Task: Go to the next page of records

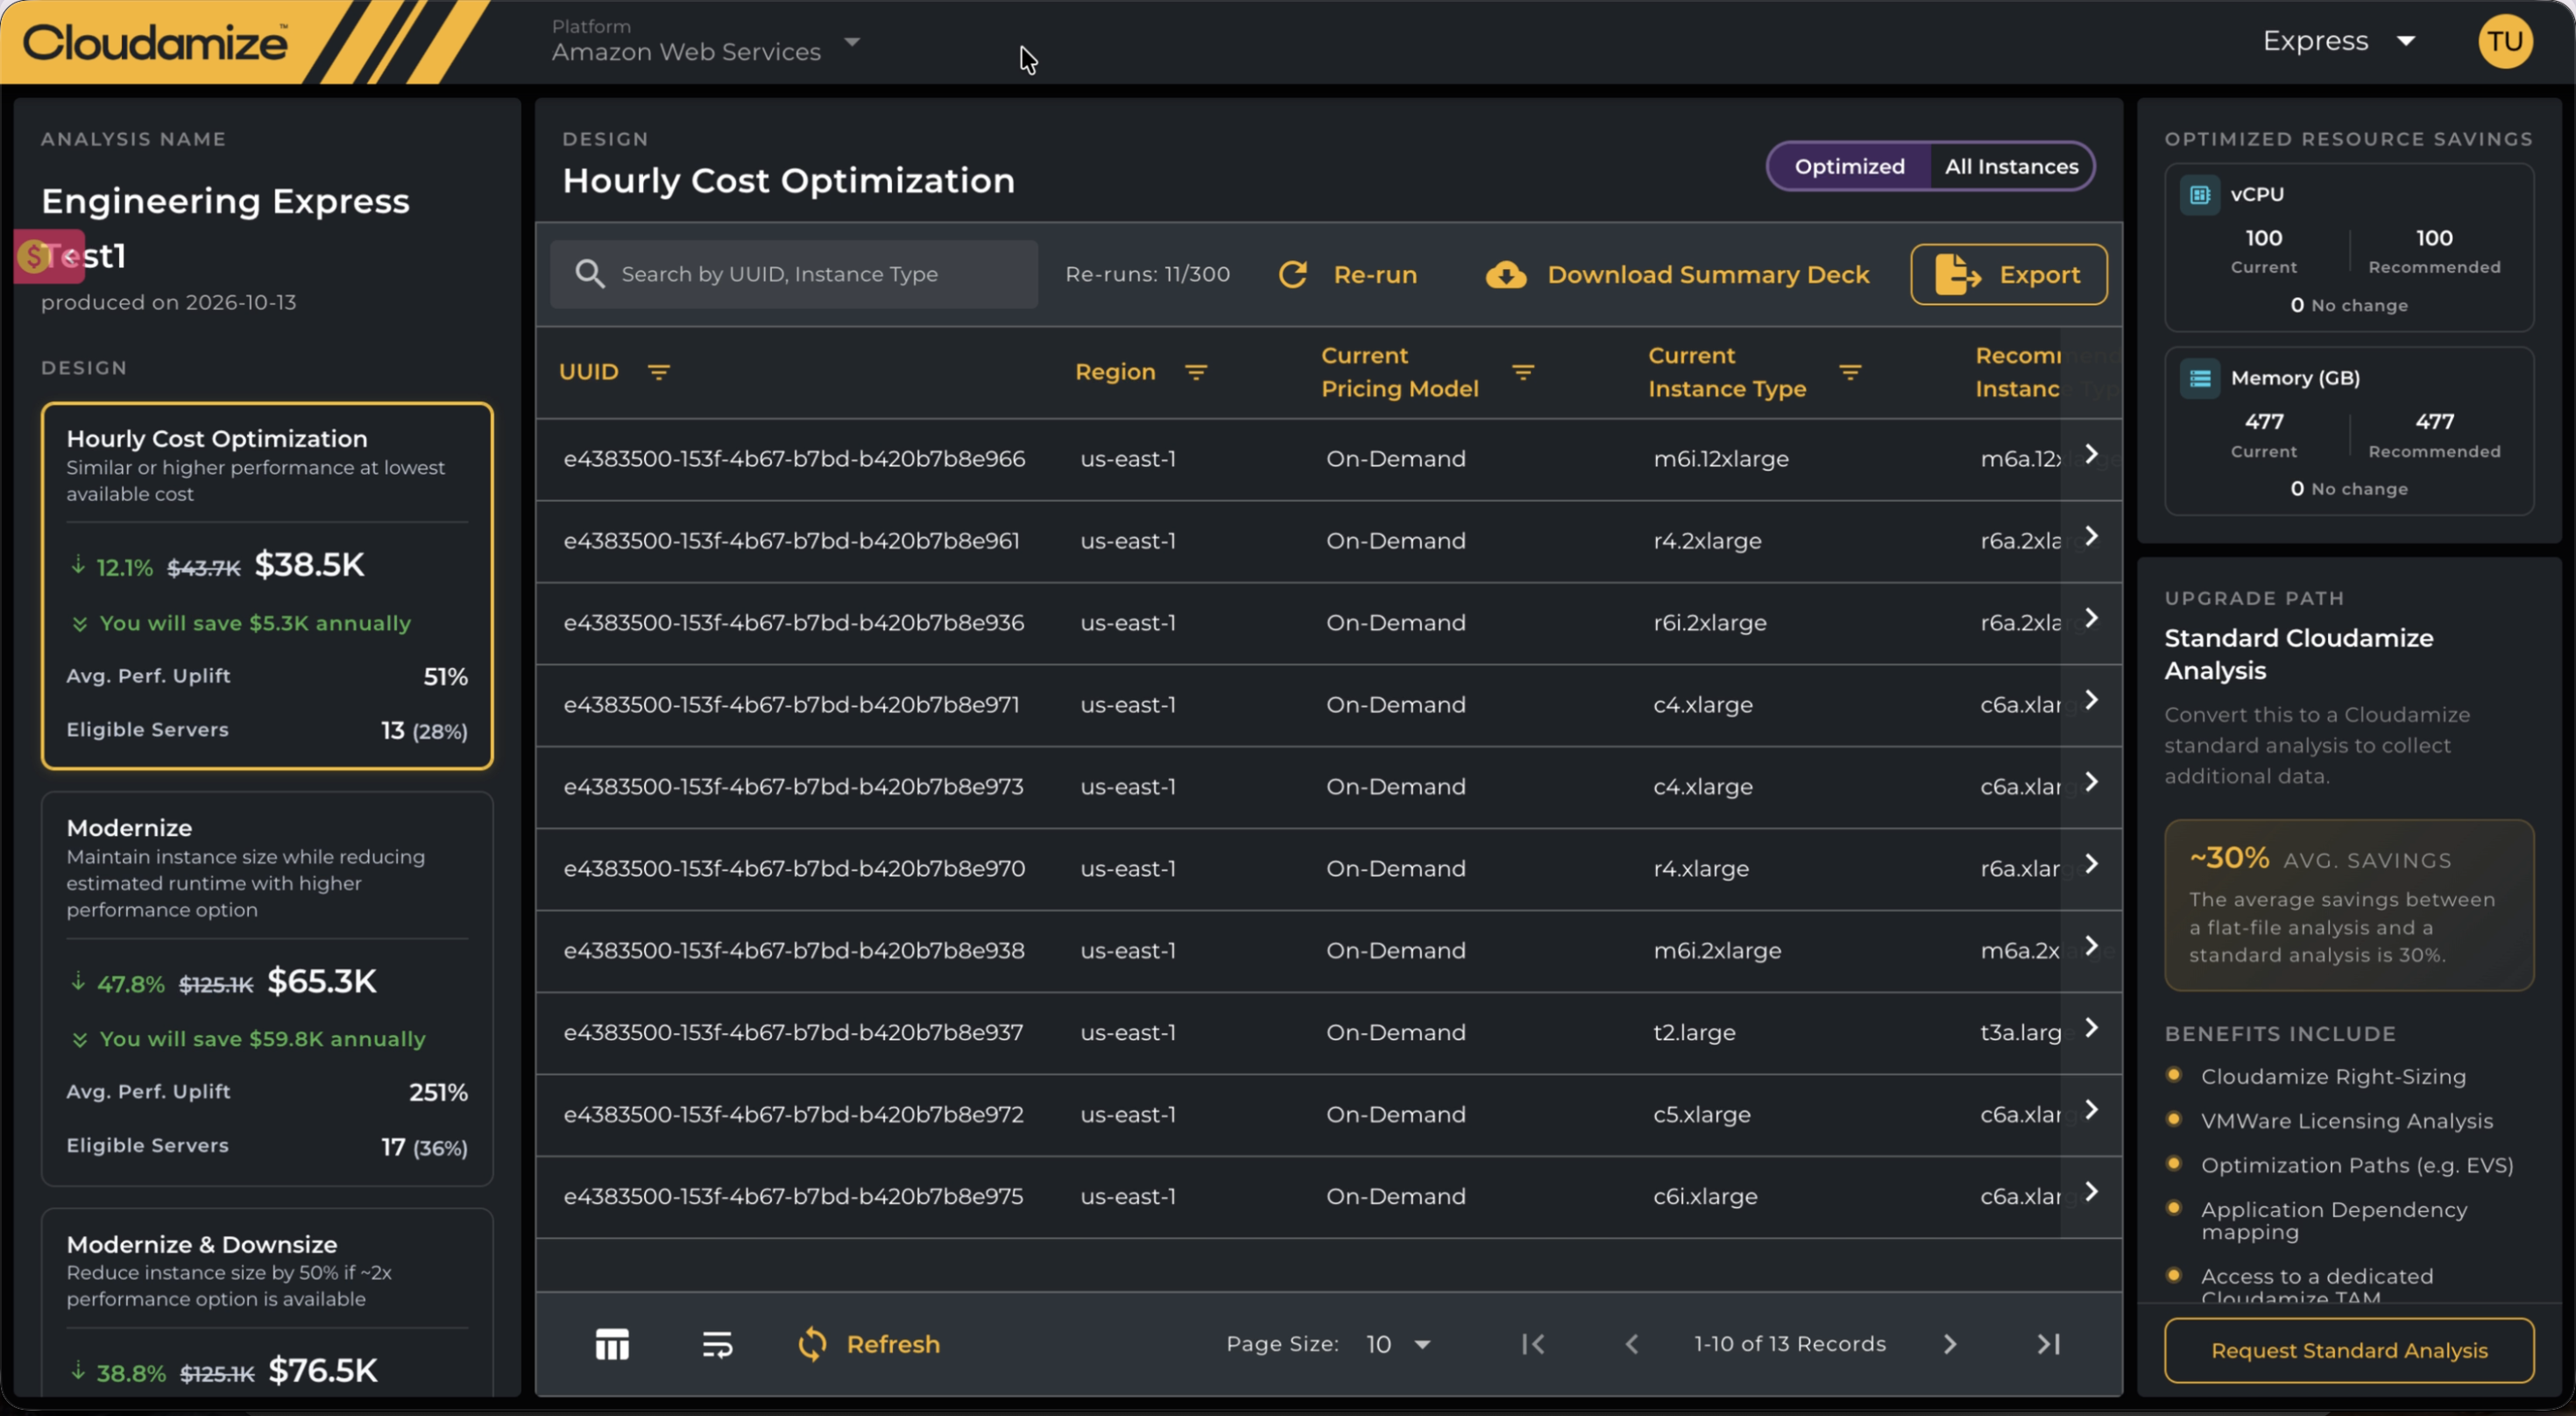Action: [1949, 1344]
